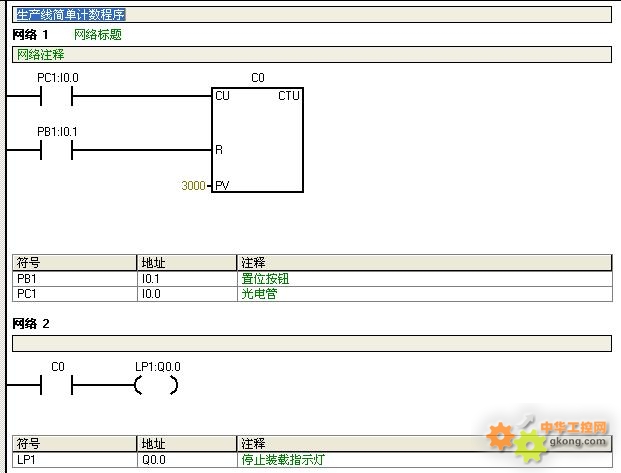Click the PC1:I0.0 contact label
This screenshot has height=473, width=621.
pyautogui.click(x=58, y=78)
